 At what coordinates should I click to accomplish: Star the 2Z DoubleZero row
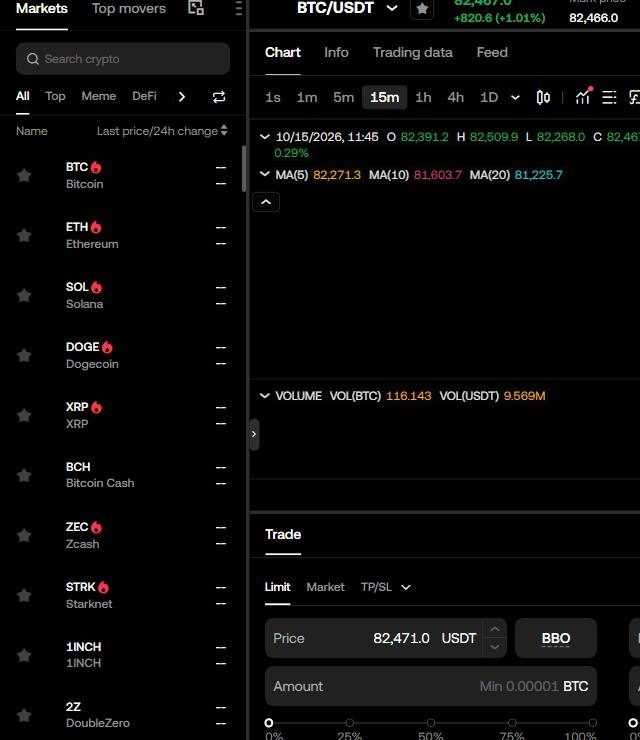tap(24, 715)
